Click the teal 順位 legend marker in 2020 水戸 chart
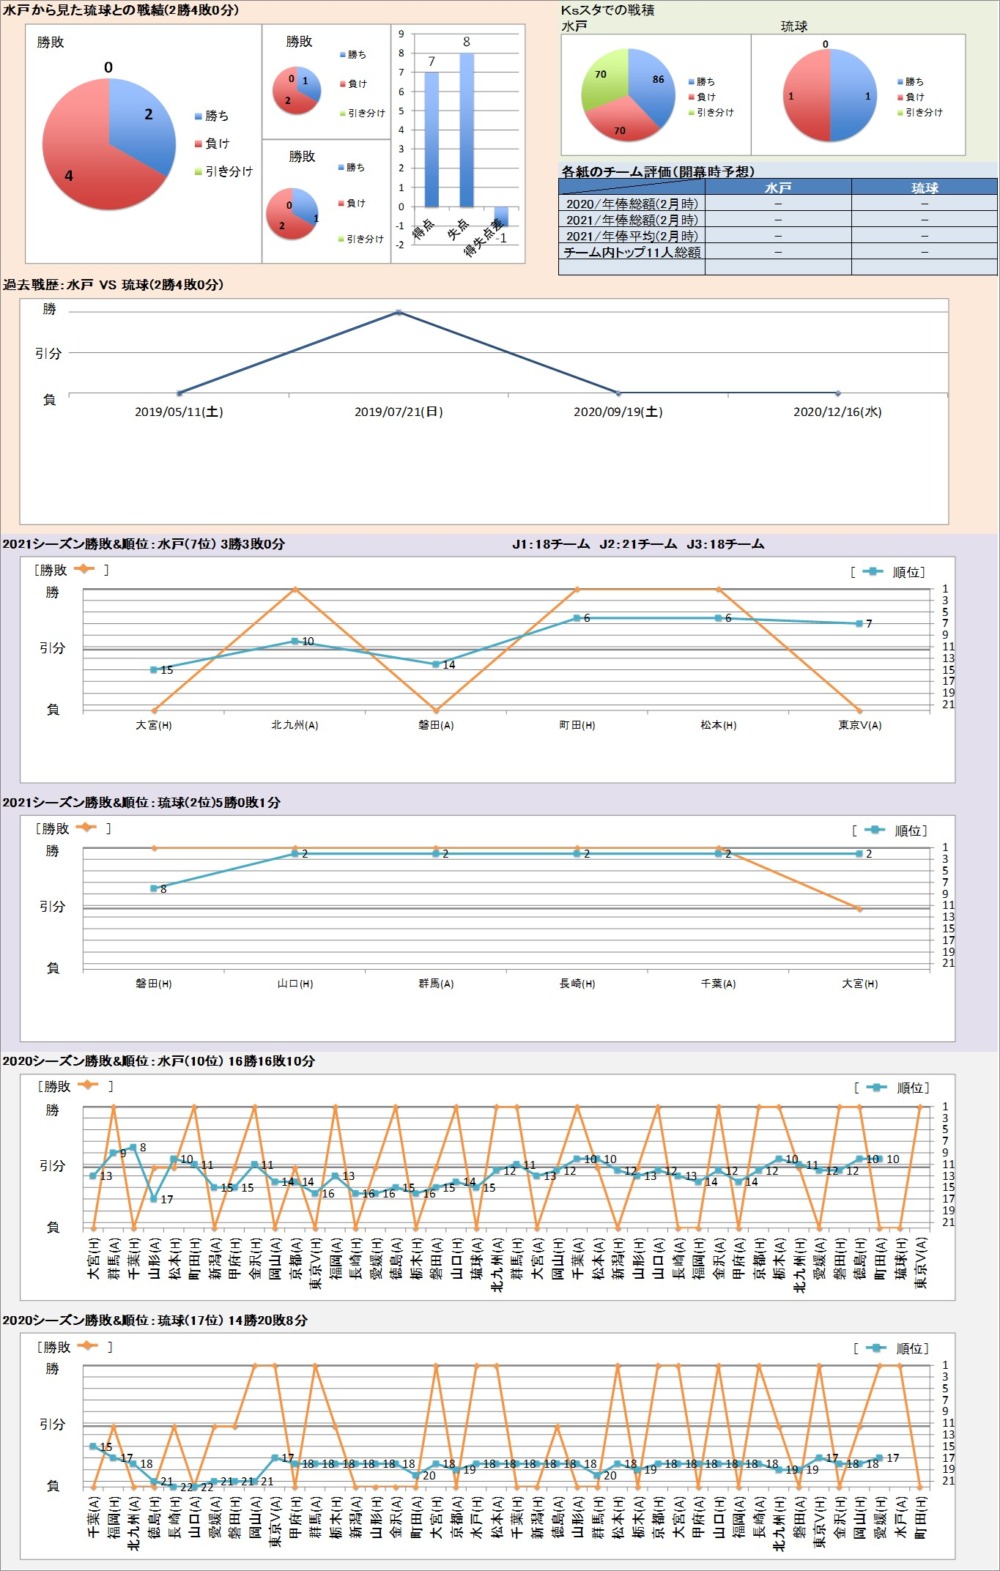The width and height of the screenshot is (1000, 1571). coord(876,1087)
